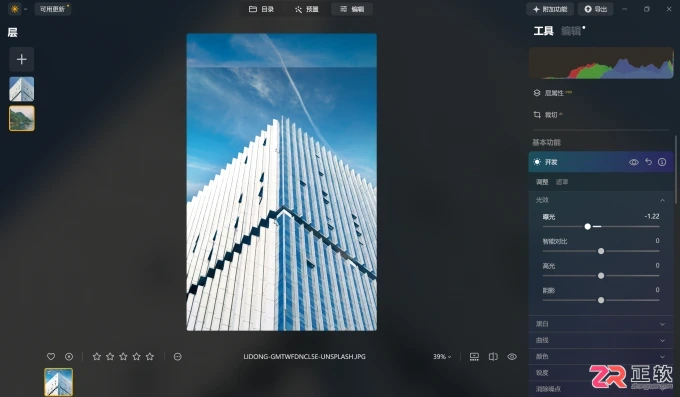Select the building layer thumbnail
The image size is (680, 397).
(x=22, y=89)
